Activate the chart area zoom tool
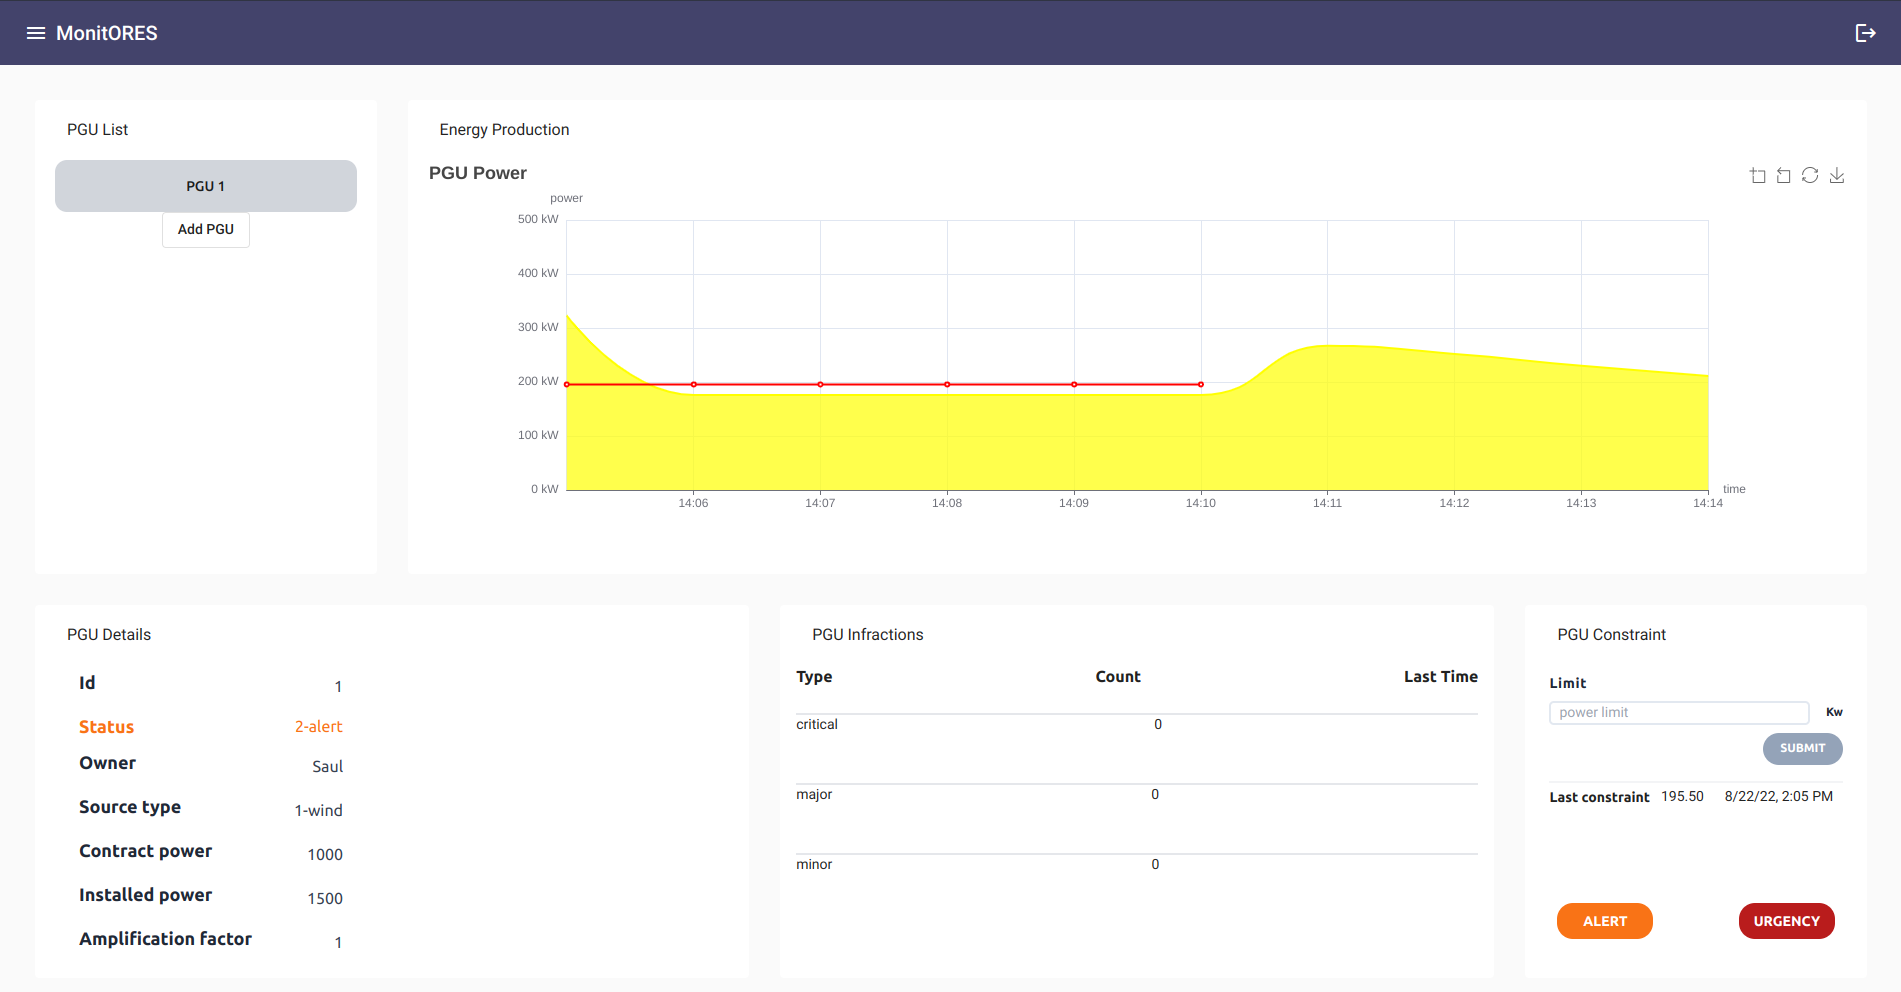 pos(1757,176)
